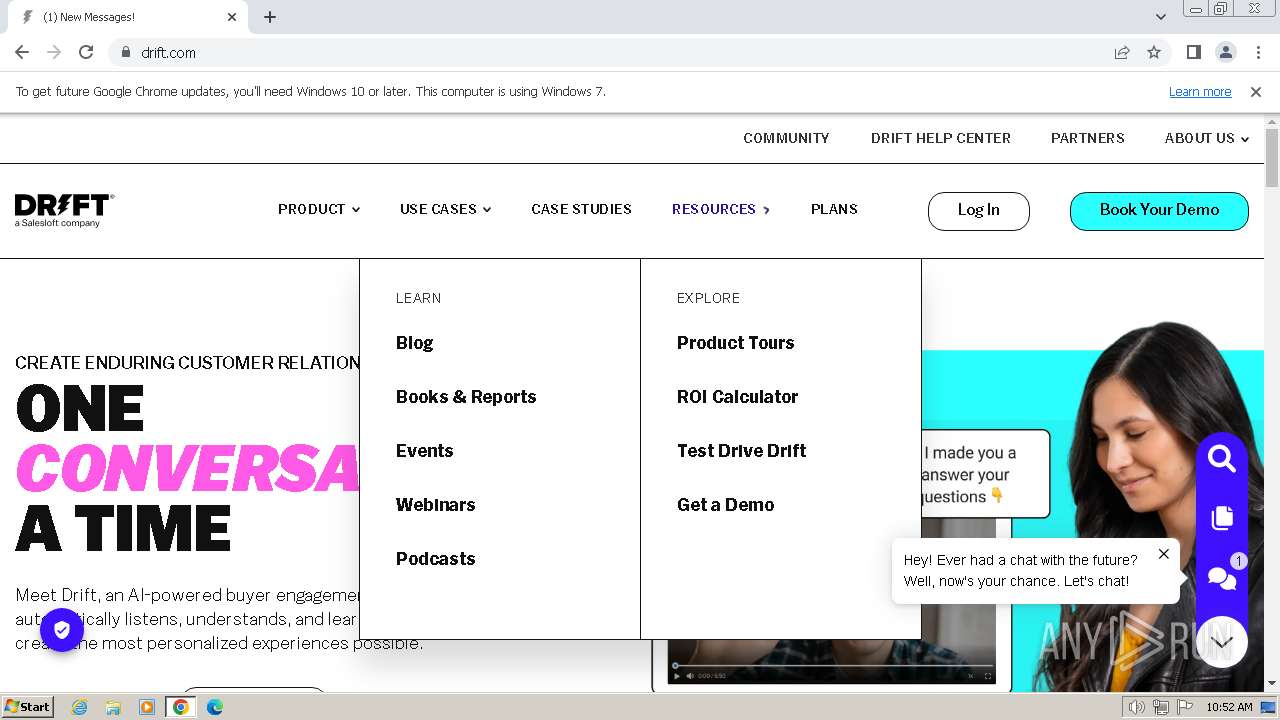This screenshot has width=1280, height=720.
Task: Open the tab search chevron
Action: [1160, 17]
